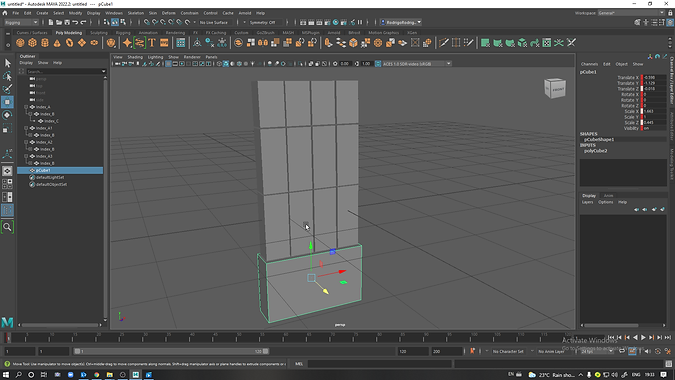Click the Redo icon in status line
The height and width of the screenshot is (380, 675).
[x=83, y=22]
